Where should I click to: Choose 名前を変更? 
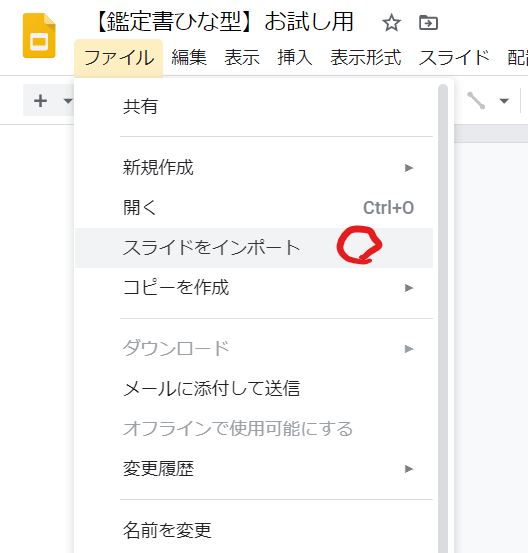[254, 530]
